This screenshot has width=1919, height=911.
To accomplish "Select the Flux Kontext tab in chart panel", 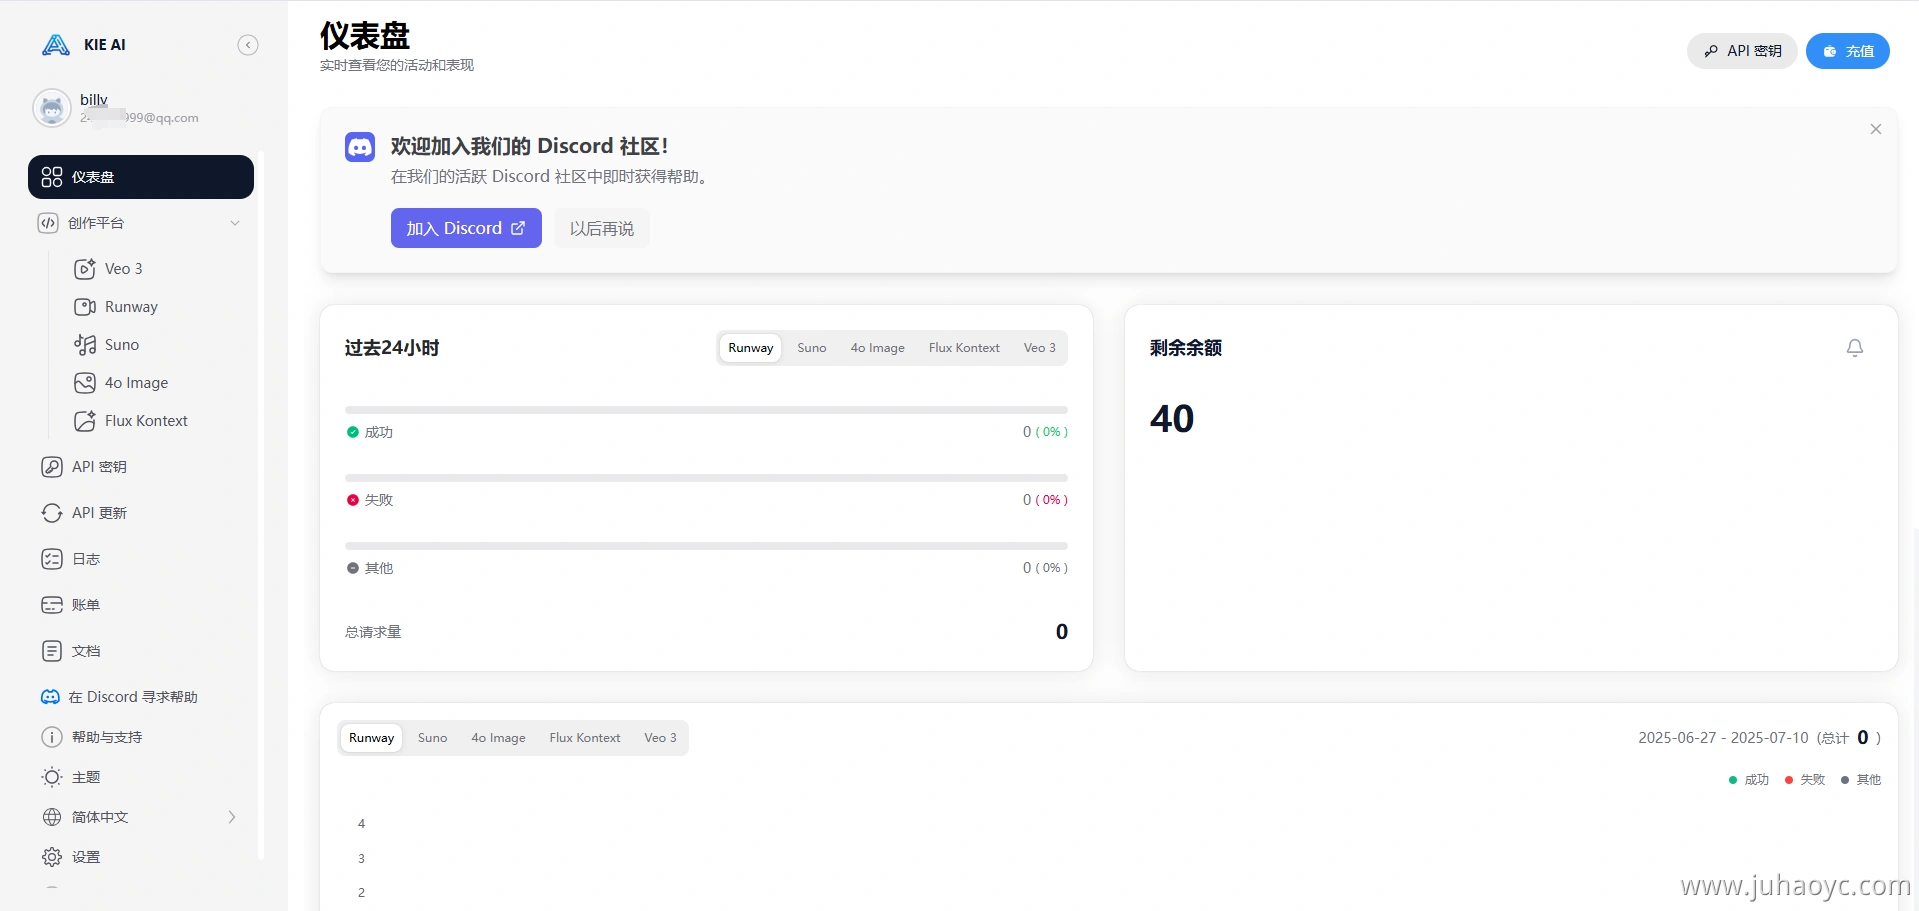I will [585, 738].
